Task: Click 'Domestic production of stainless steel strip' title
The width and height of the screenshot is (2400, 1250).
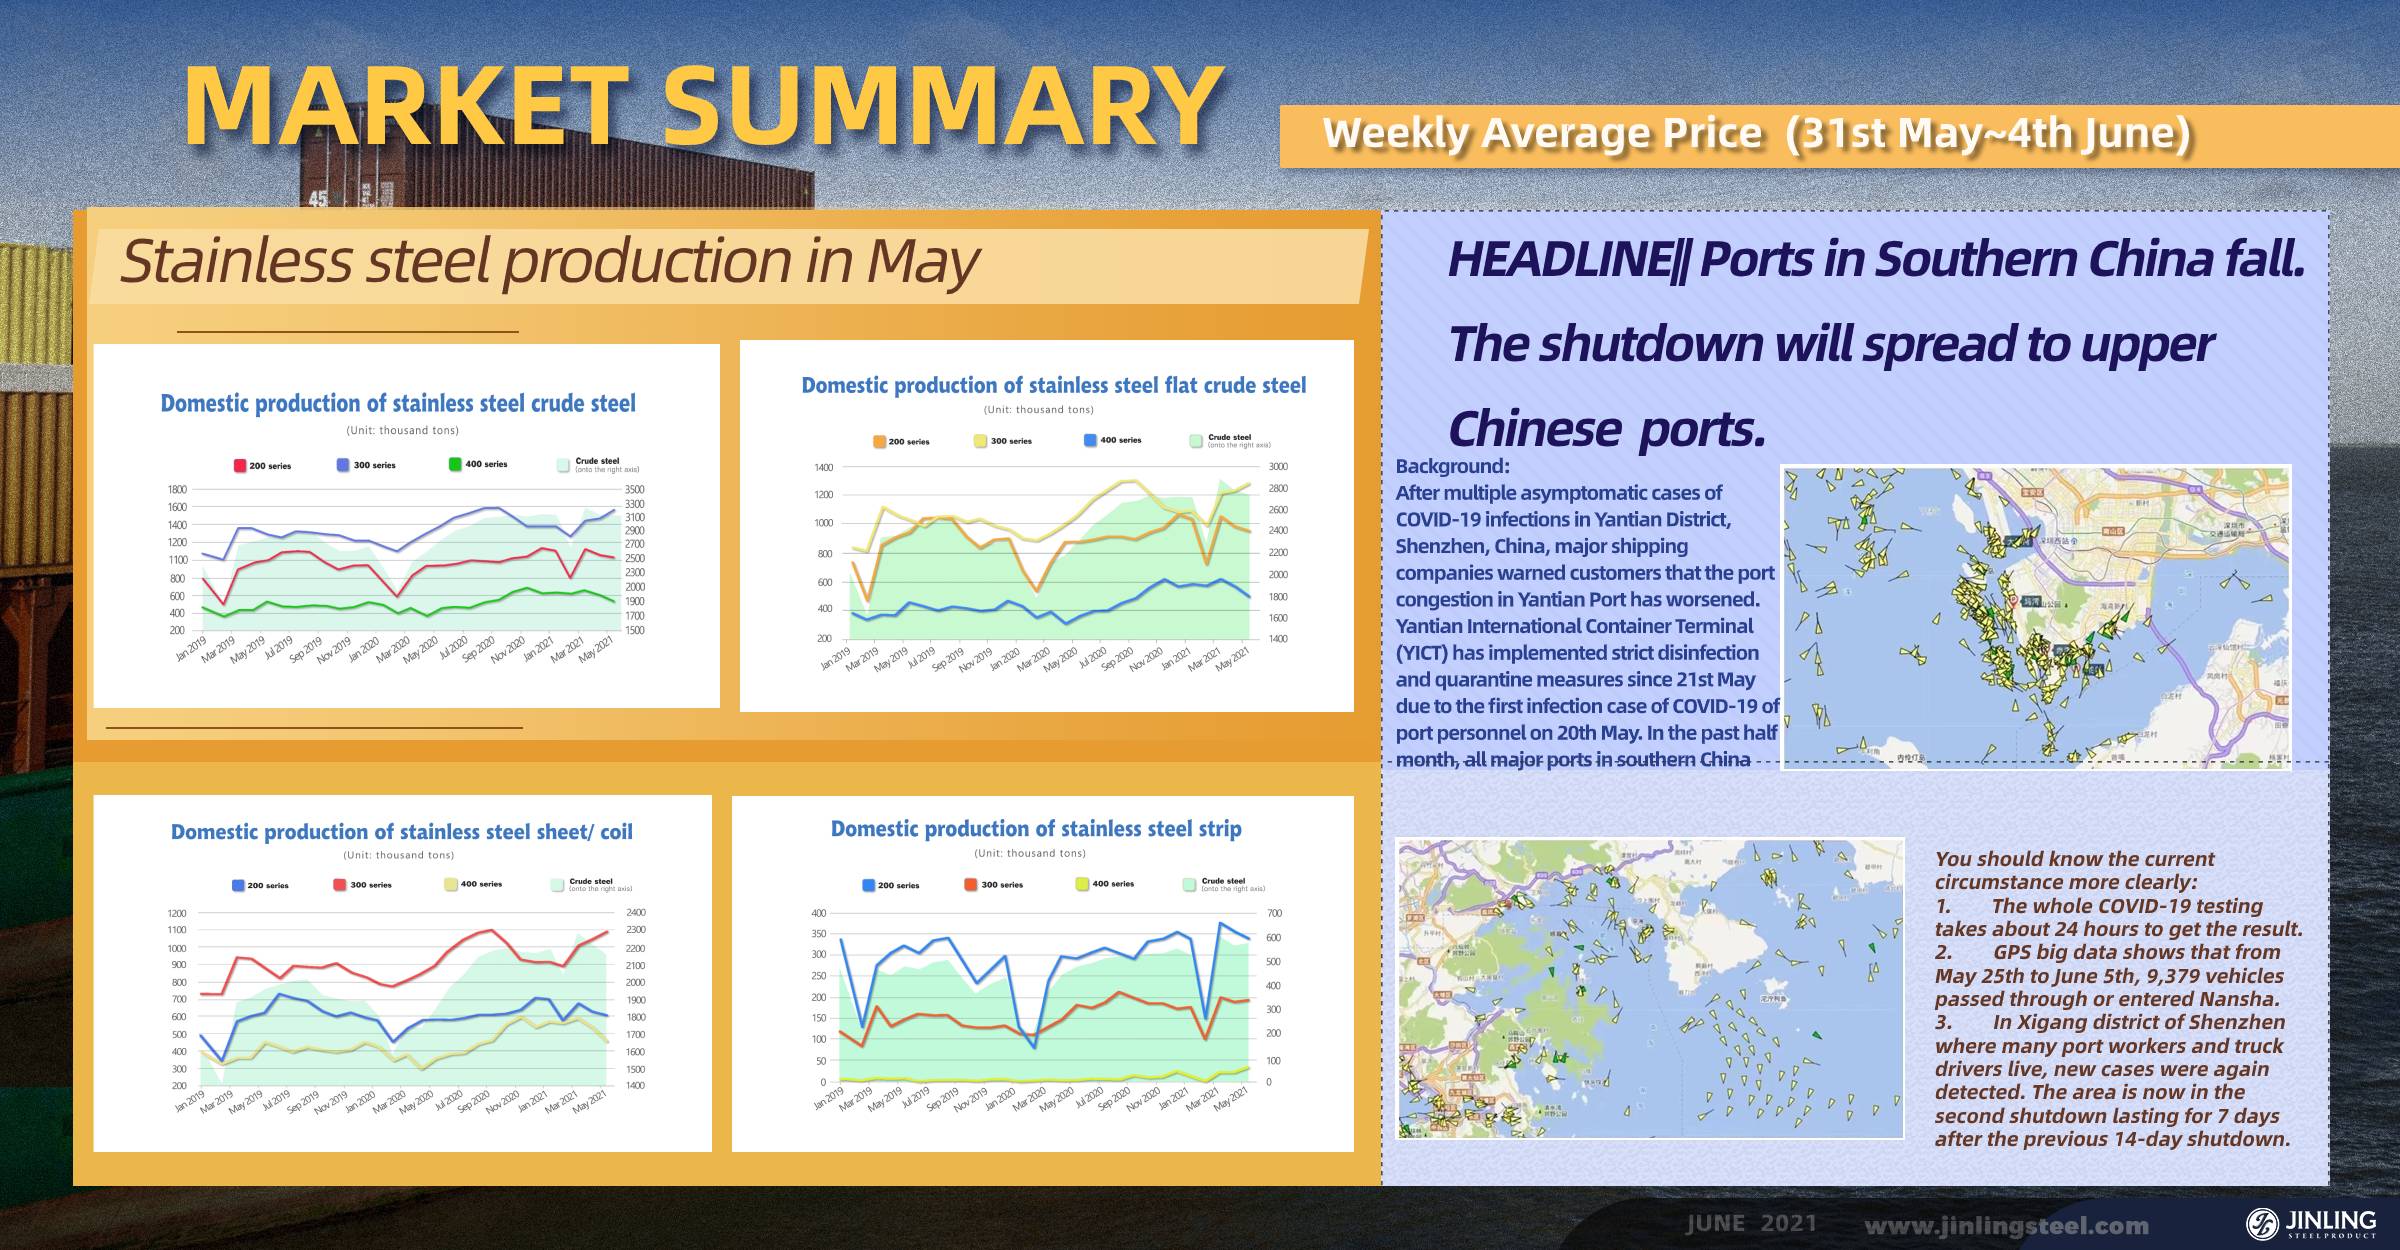Action: (1036, 828)
